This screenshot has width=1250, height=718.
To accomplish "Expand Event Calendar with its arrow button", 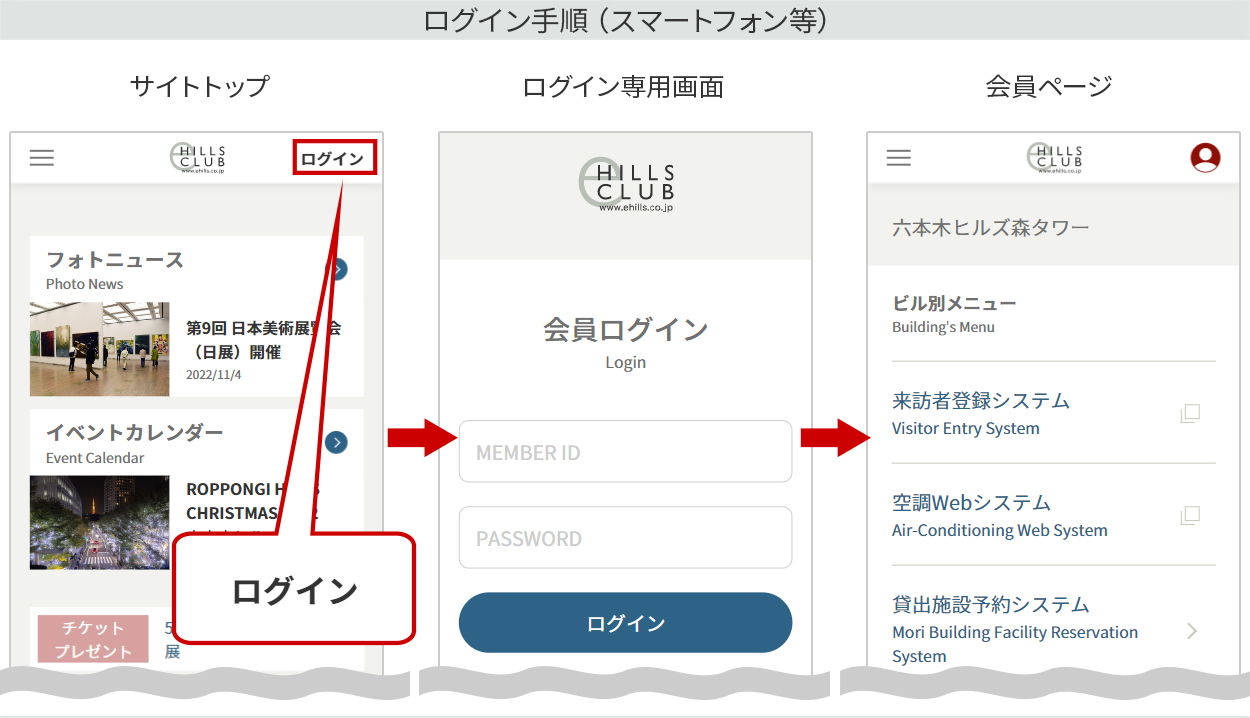I will pyautogui.click(x=336, y=443).
